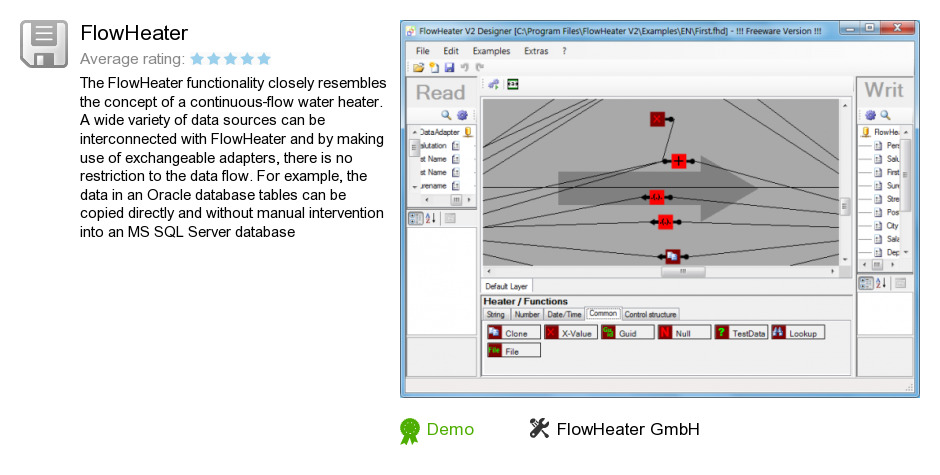
Task: Switch to the String functions tab
Action: tap(496, 314)
